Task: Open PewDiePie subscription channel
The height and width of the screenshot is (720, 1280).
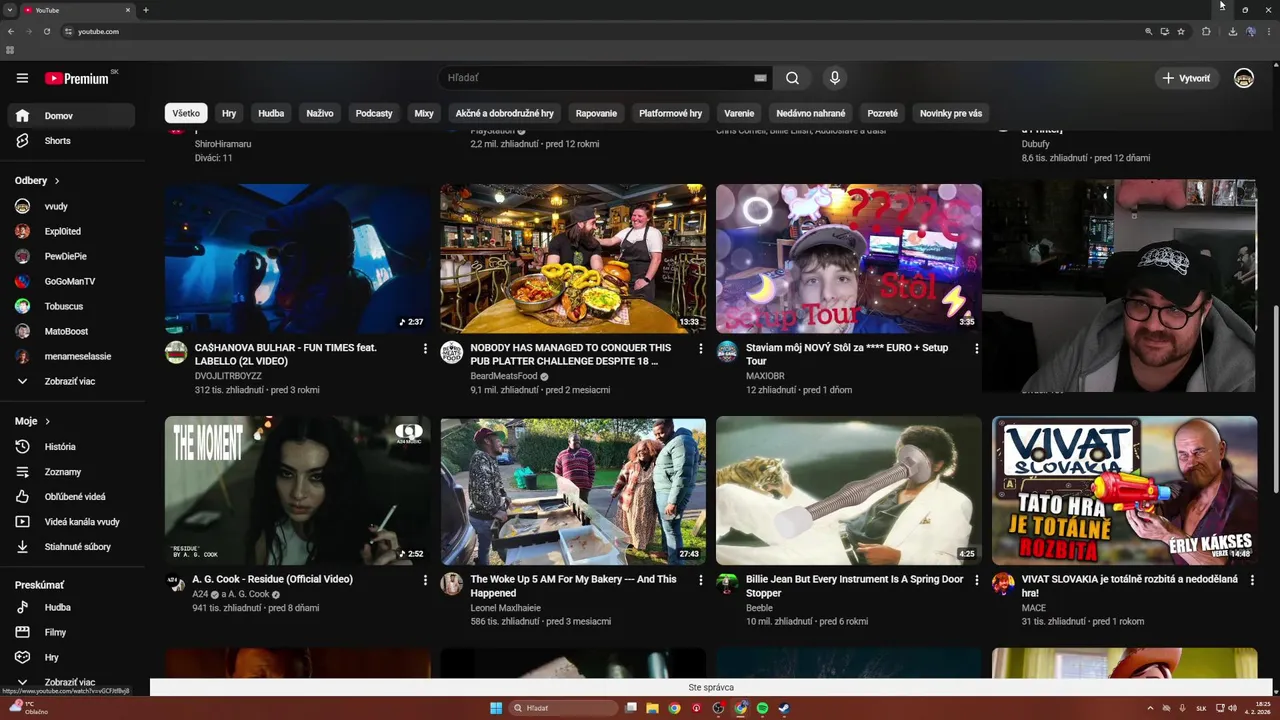Action: tap(70, 257)
